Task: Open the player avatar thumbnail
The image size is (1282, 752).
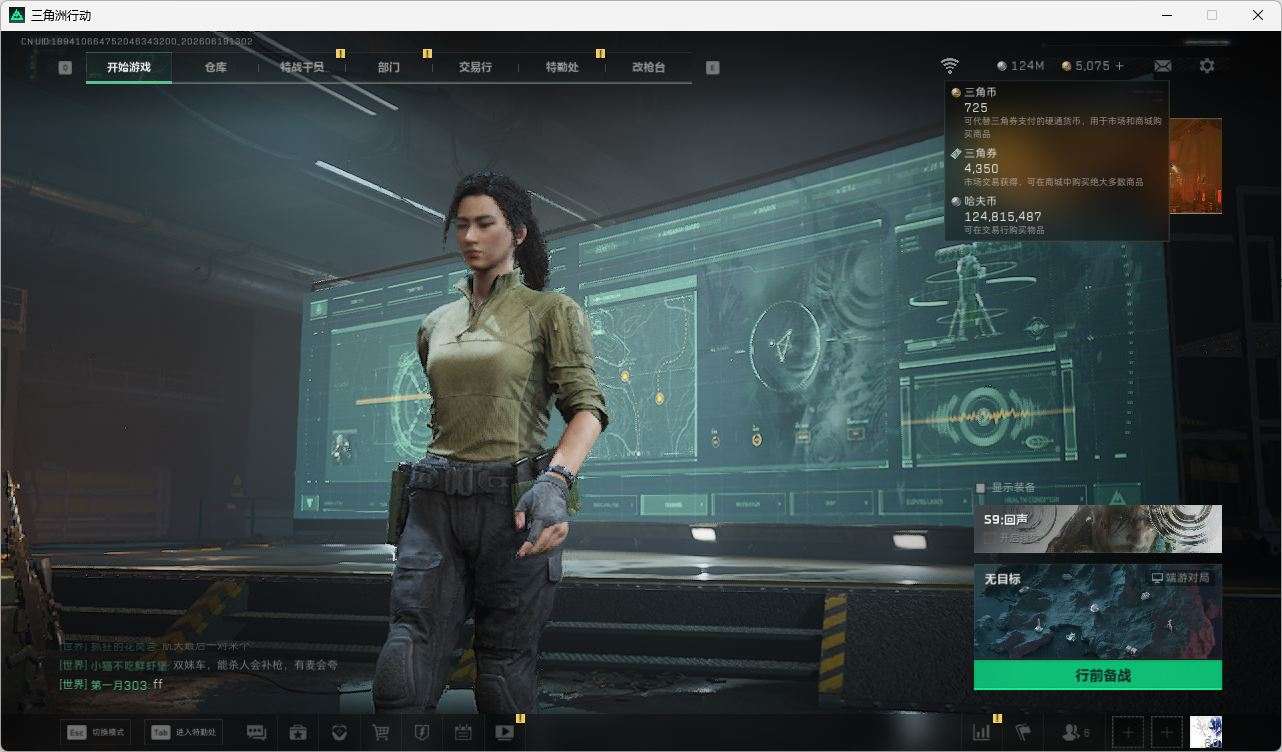Action: coord(1206,732)
